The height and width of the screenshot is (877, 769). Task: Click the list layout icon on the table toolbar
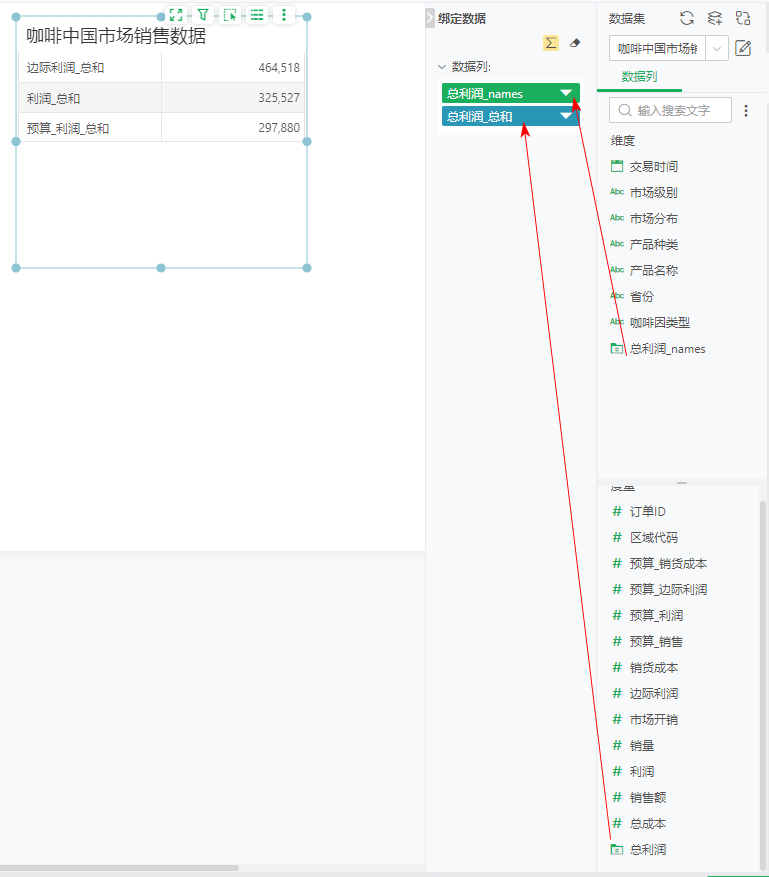[x=257, y=15]
